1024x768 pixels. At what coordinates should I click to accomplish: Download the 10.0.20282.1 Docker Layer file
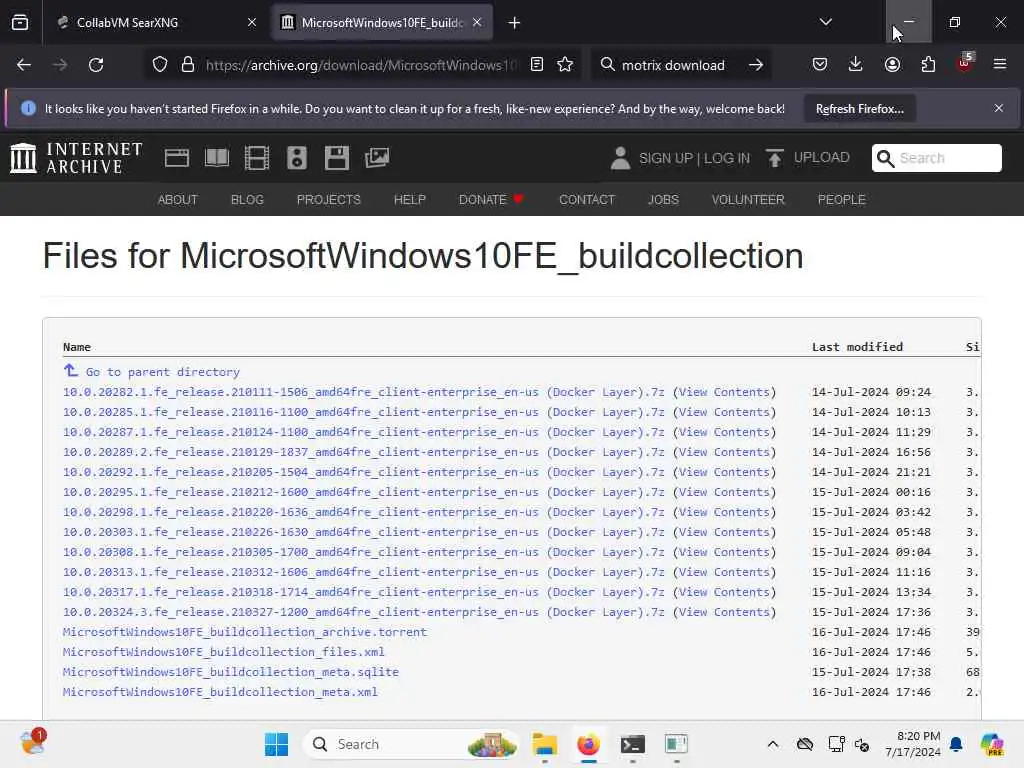coord(363,392)
